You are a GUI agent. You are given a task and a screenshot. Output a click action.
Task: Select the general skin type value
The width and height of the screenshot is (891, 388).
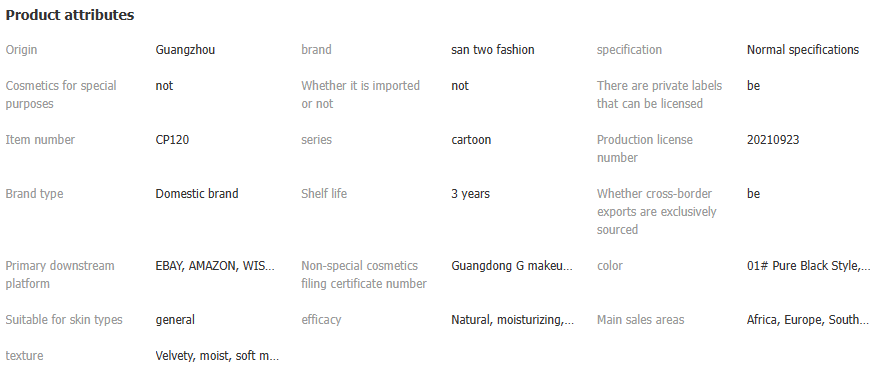click(x=175, y=320)
